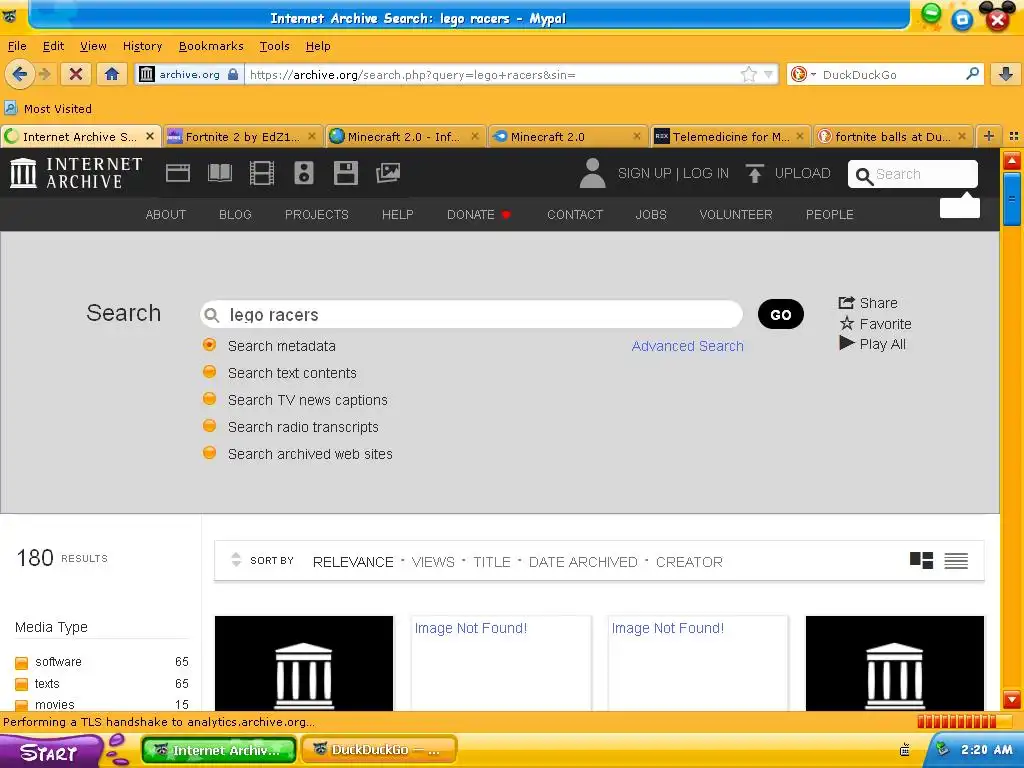Open the Internet Archive Audio speaker icon
Viewport: 1024px width, 768px height.
pos(304,173)
